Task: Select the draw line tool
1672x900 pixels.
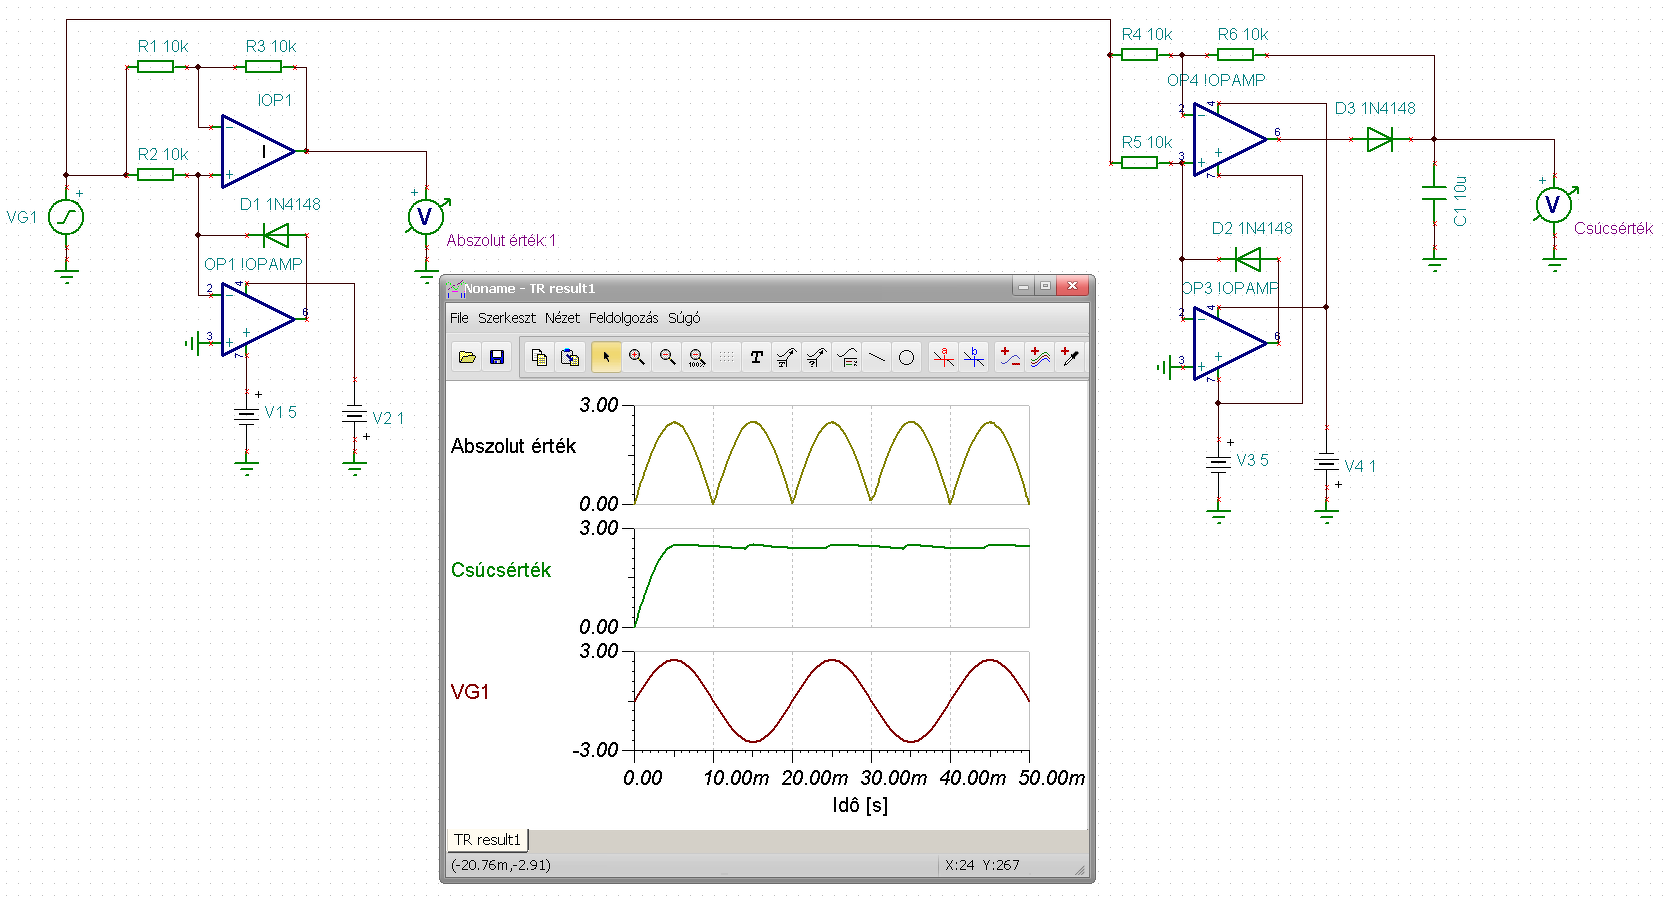Action: pos(877,357)
